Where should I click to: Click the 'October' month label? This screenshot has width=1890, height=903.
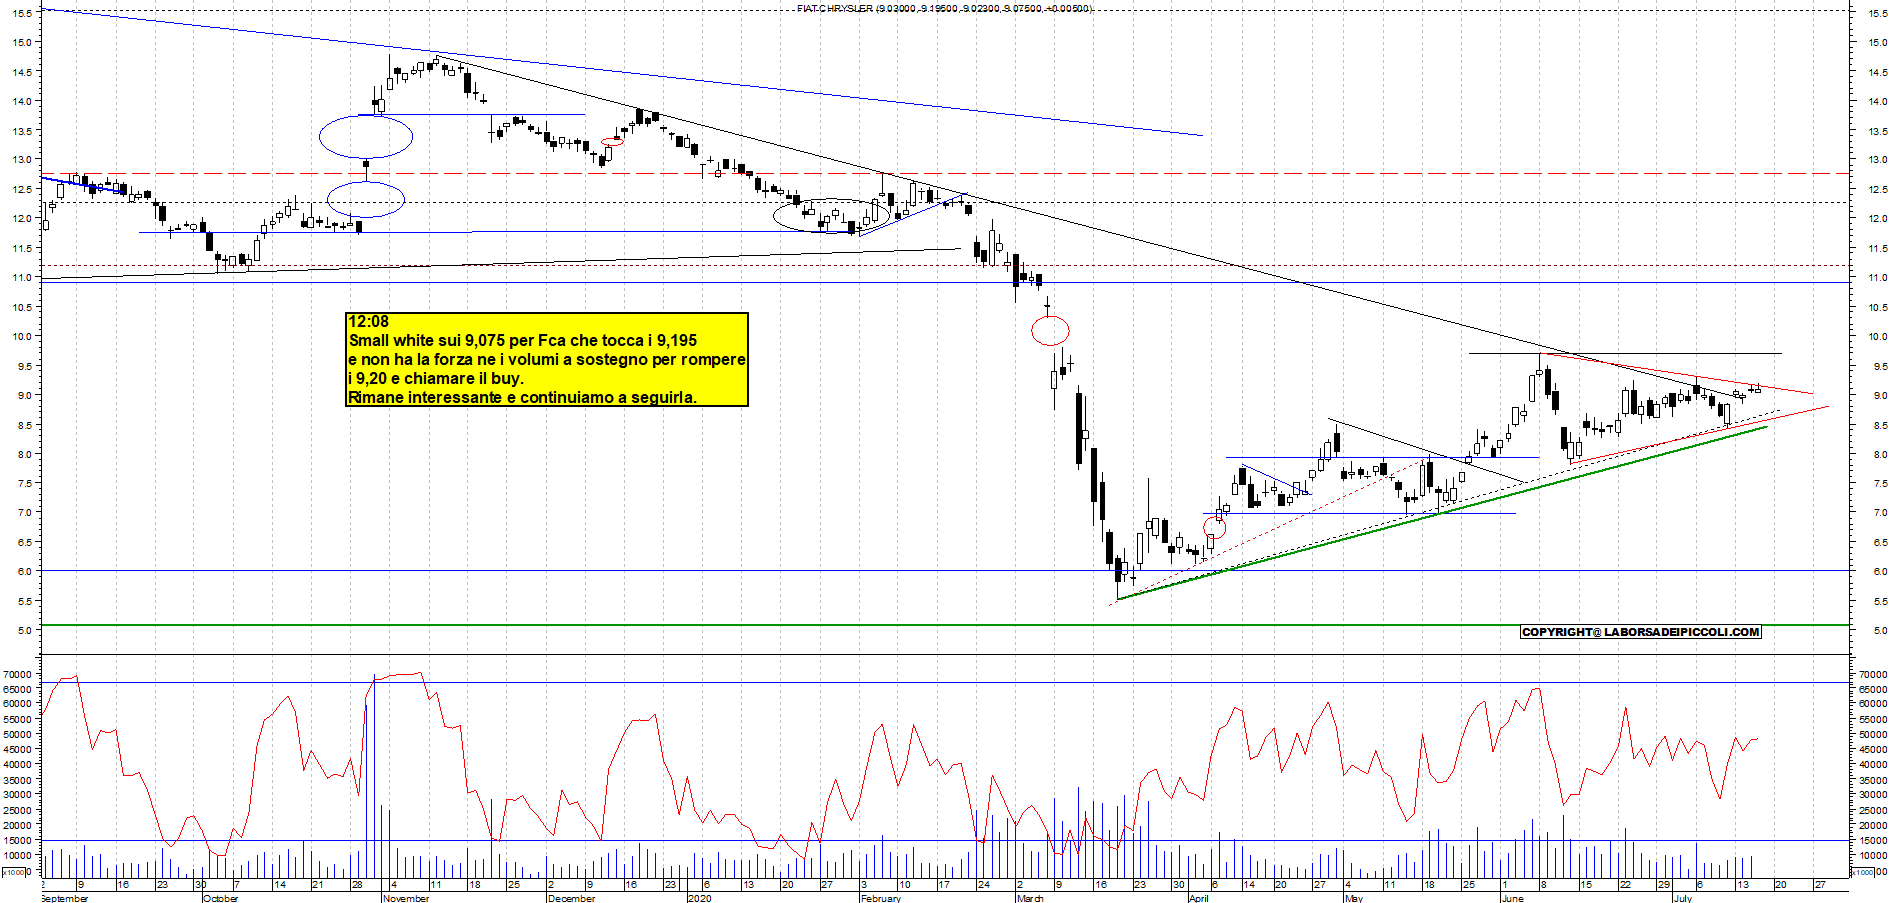[221, 898]
